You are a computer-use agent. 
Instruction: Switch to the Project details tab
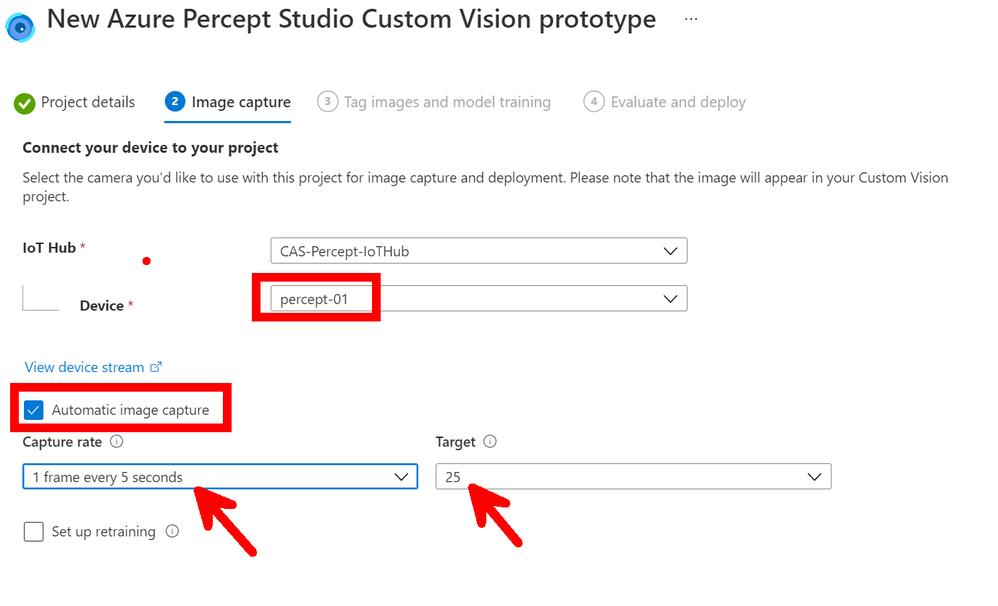[x=87, y=102]
